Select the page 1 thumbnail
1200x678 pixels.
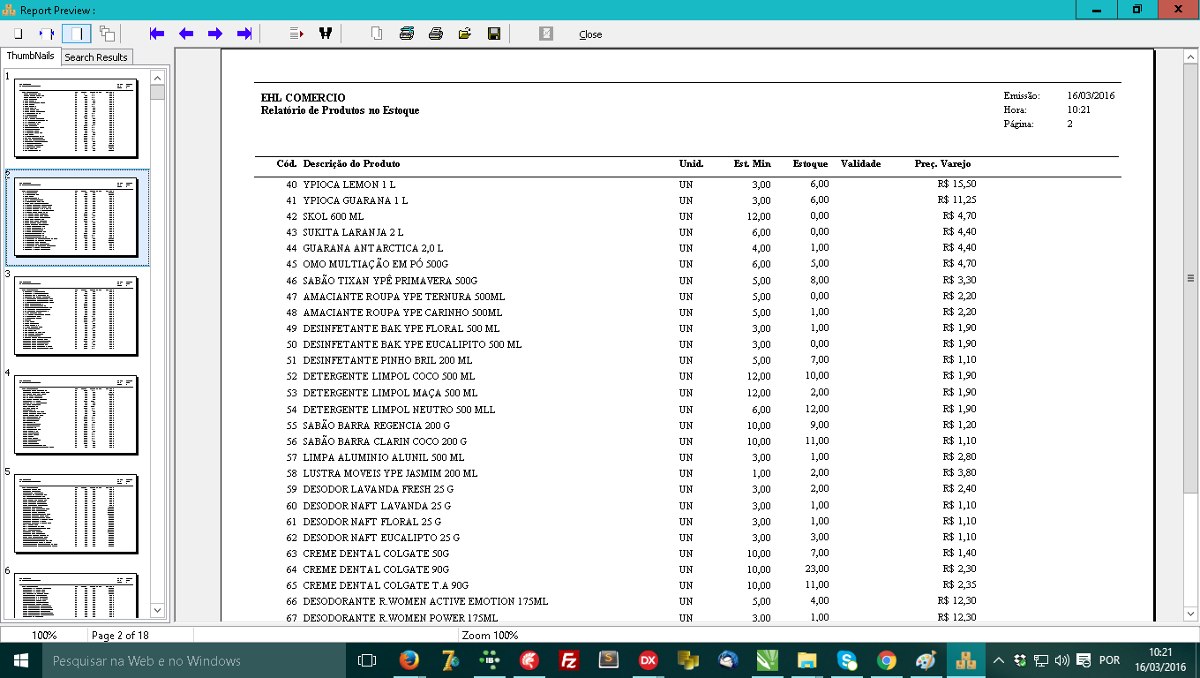[75, 118]
